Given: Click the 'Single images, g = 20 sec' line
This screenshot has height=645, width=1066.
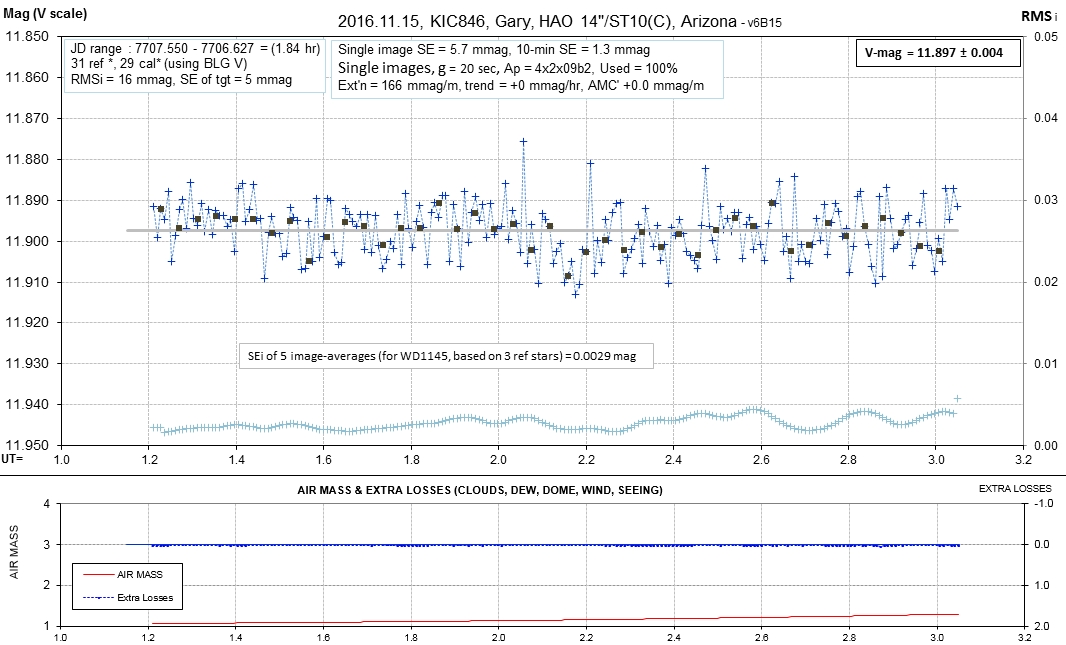Looking at the screenshot, I should [x=507, y=68].
